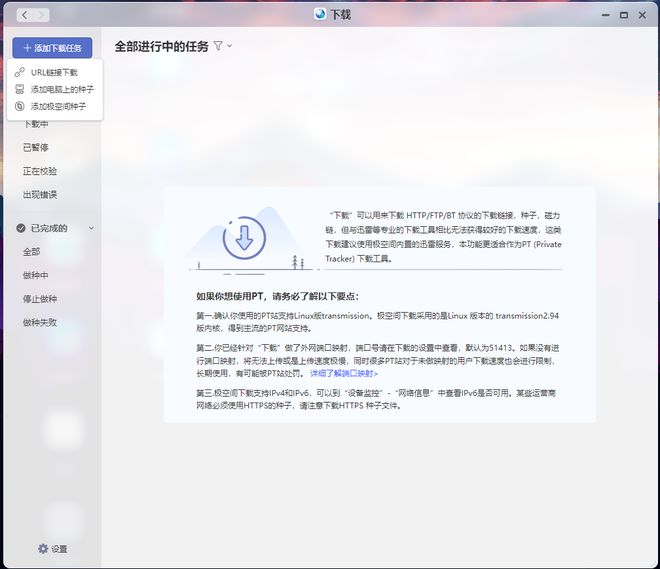The height and width of the screenshot is (569, 660).
Task: Show 已暂停 tasks
Action: pyautogui.click(x=36, y=147)
